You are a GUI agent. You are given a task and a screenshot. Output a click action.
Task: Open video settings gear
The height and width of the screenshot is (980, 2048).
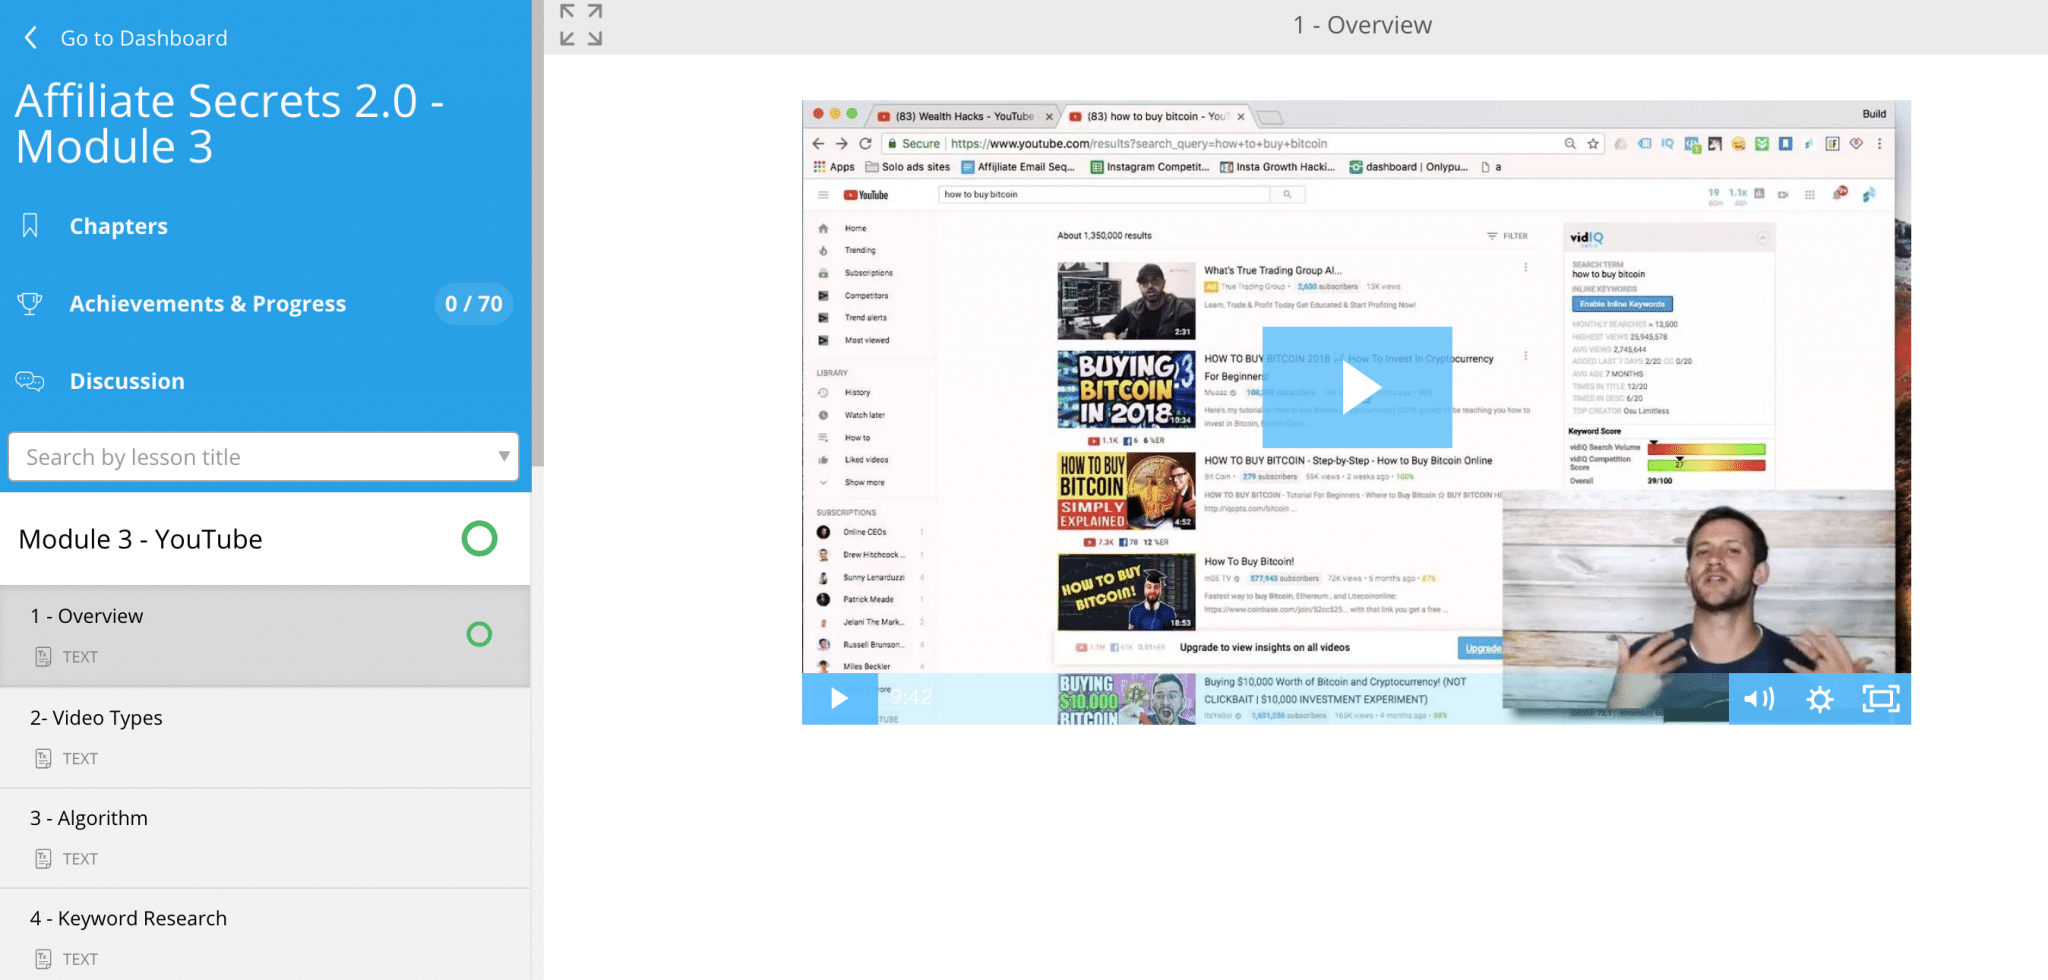1820,699
